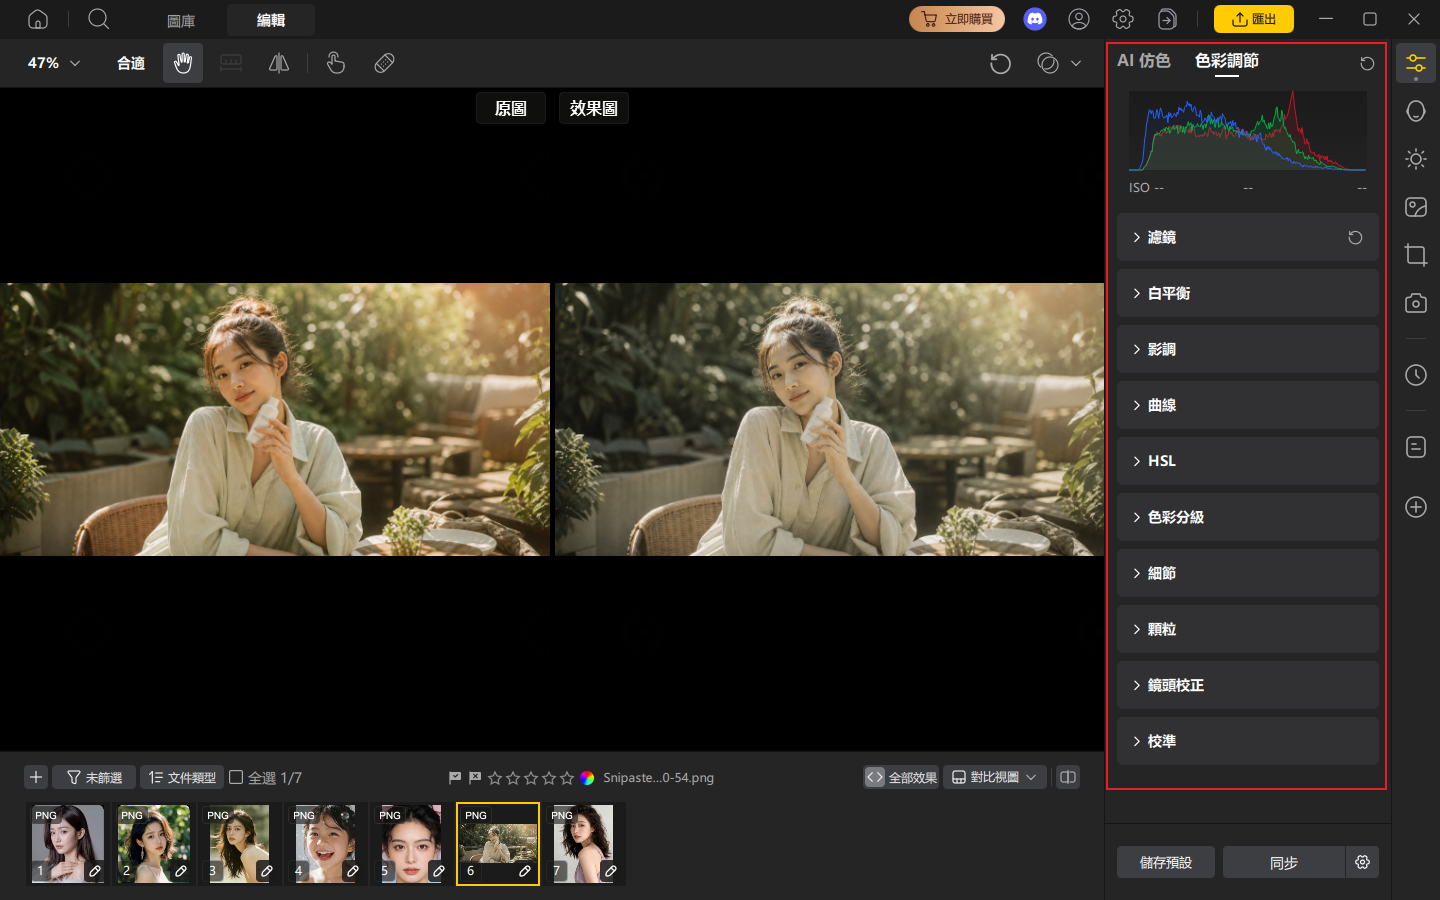Expand the 鏡頭校正 lens correction section

(x=1248, y=686)
